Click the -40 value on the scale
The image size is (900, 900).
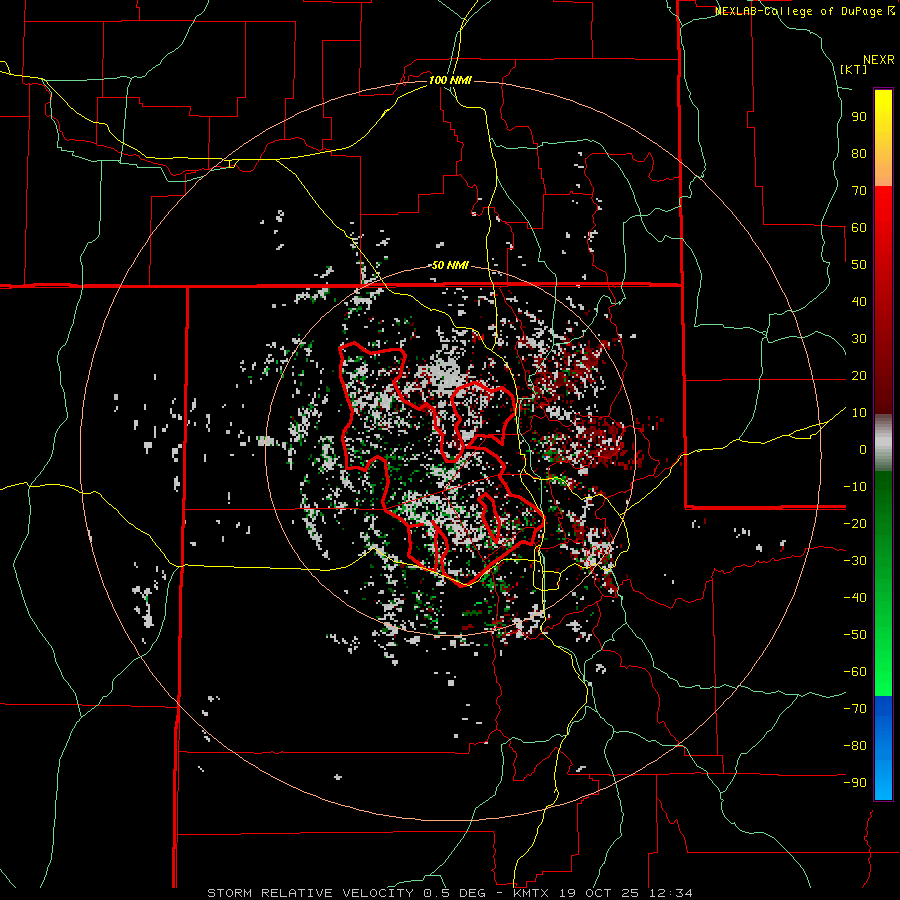coord(855,598)
